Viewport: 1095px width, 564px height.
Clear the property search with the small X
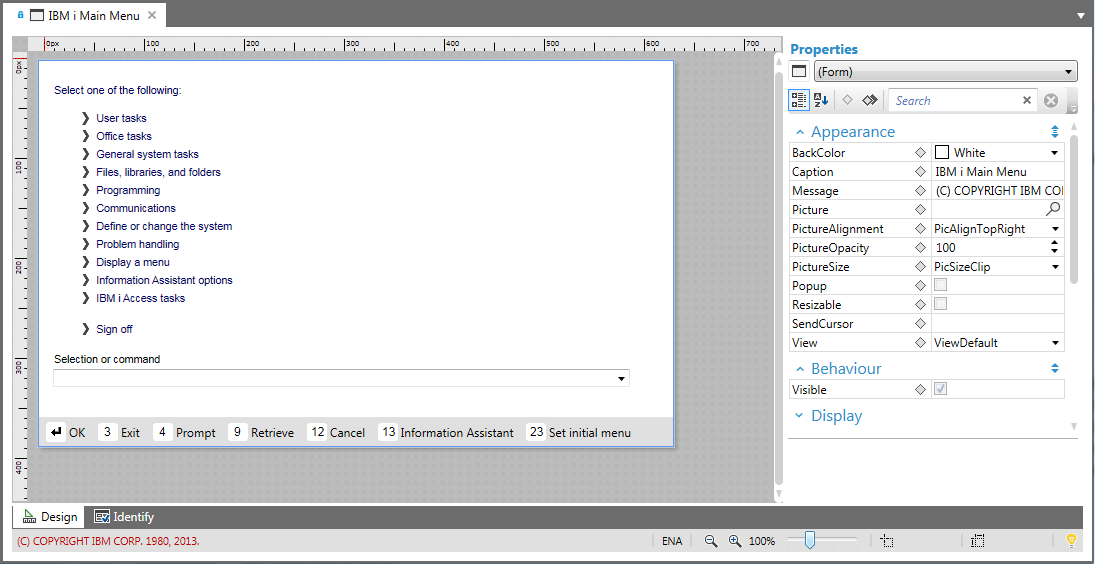(x=1027, y=101)
